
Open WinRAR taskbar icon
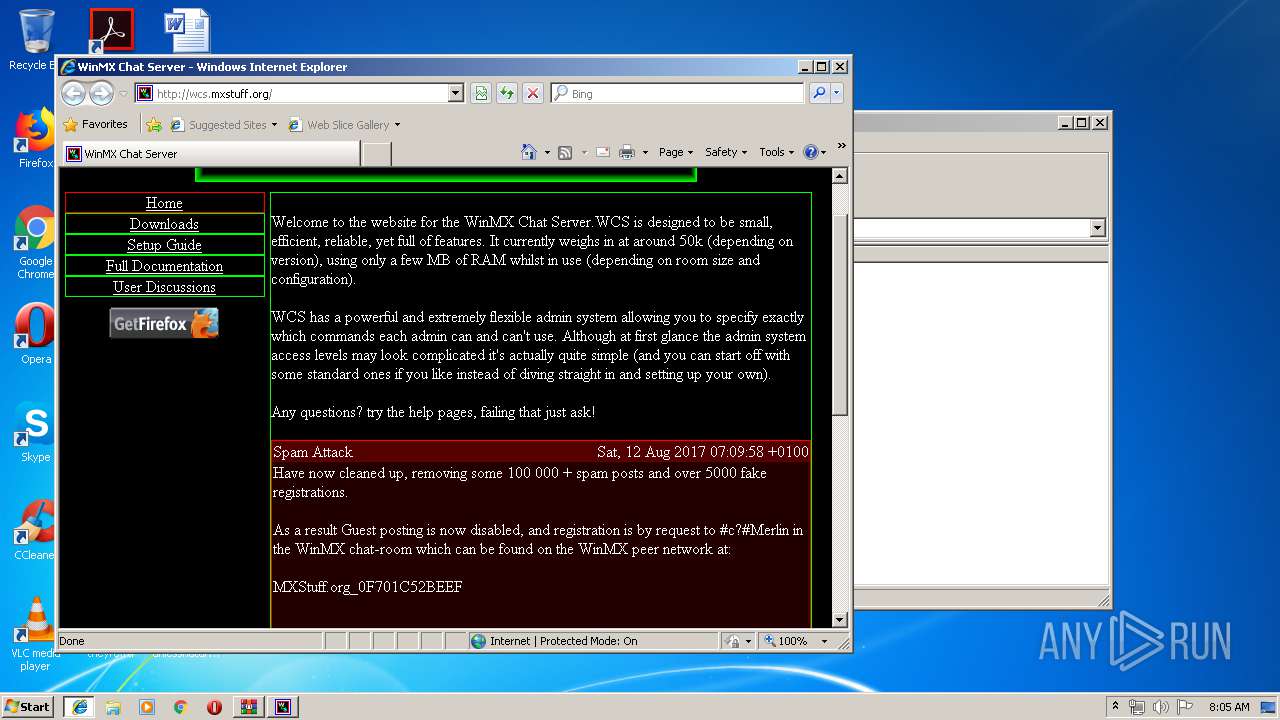click(x=248, y=707)
